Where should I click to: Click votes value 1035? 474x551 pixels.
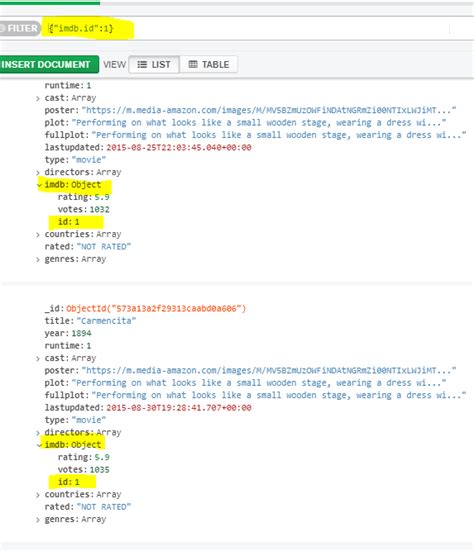[x=99, y=469]
